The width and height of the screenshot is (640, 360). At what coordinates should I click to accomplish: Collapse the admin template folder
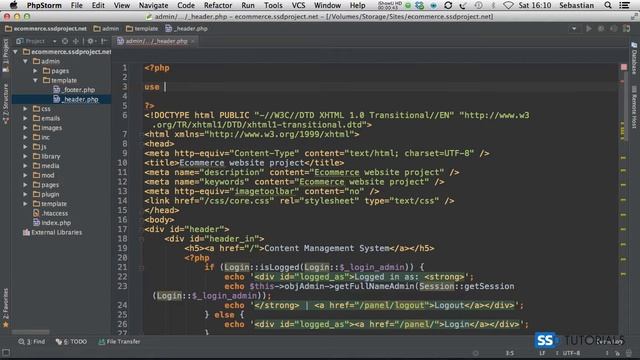(36, 80)
